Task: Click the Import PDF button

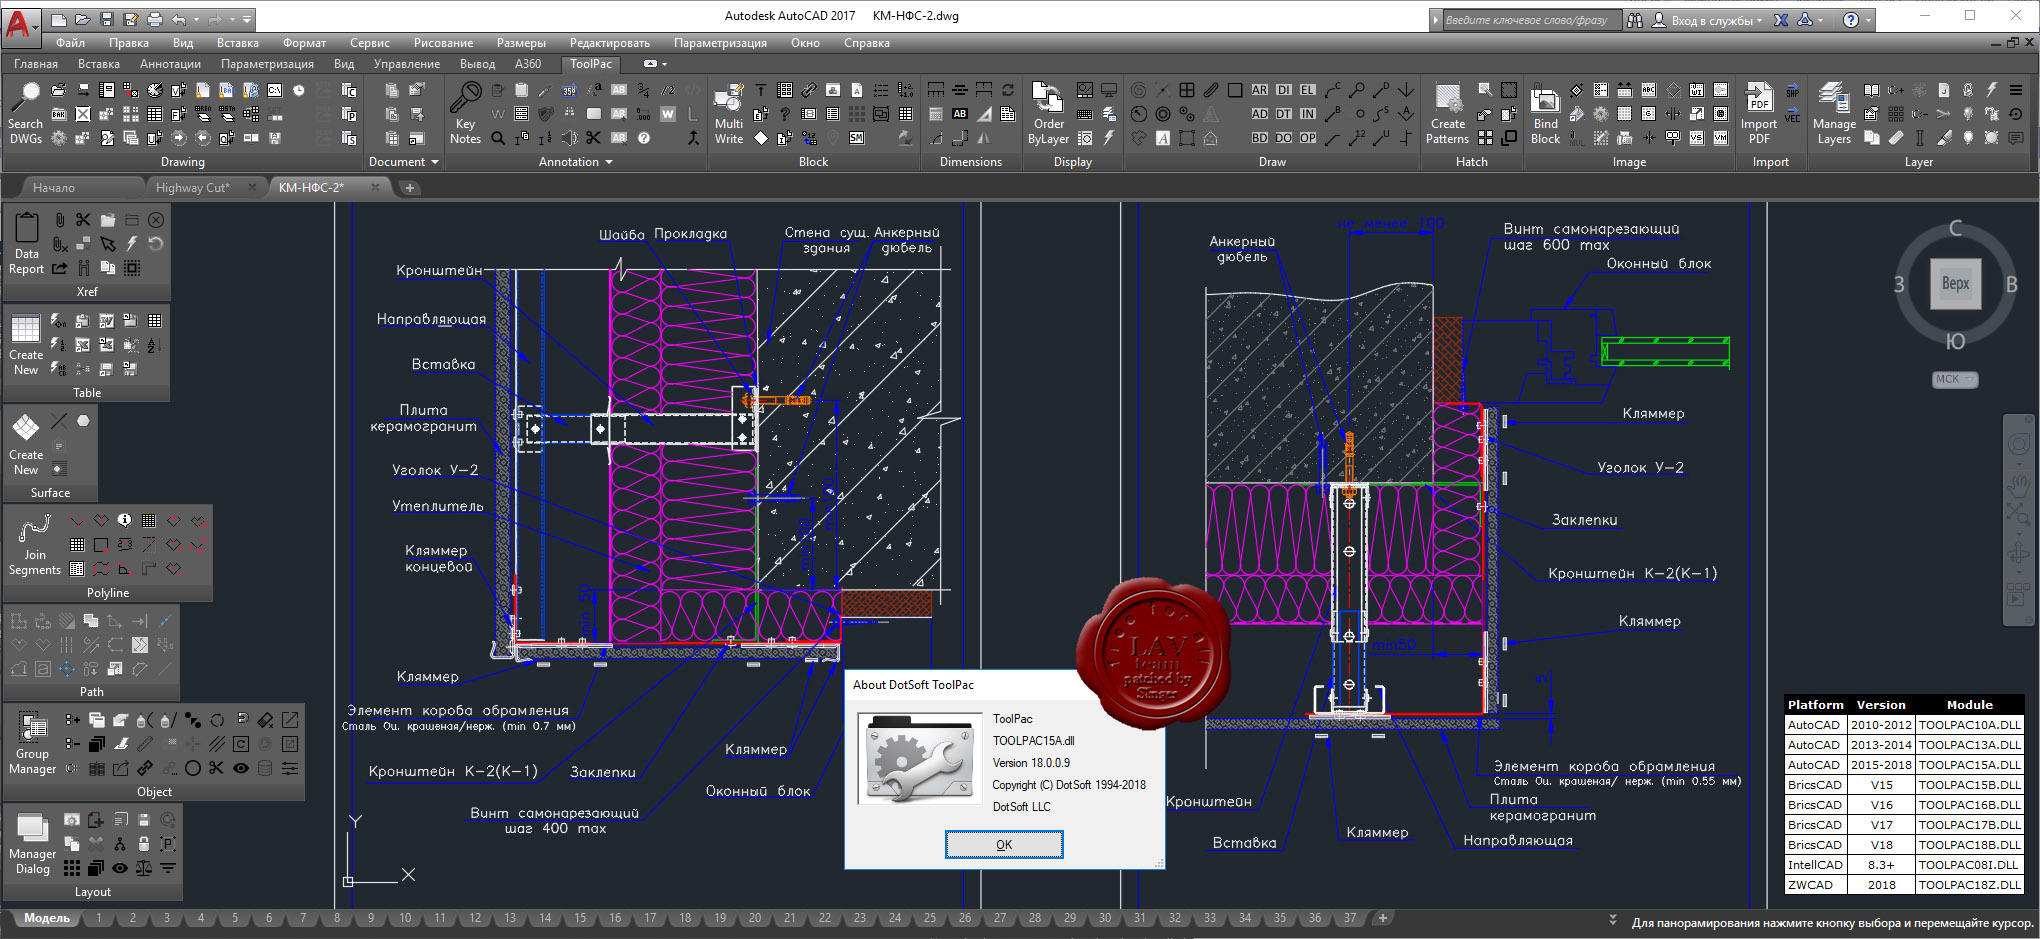Action: coord(1759,113)
